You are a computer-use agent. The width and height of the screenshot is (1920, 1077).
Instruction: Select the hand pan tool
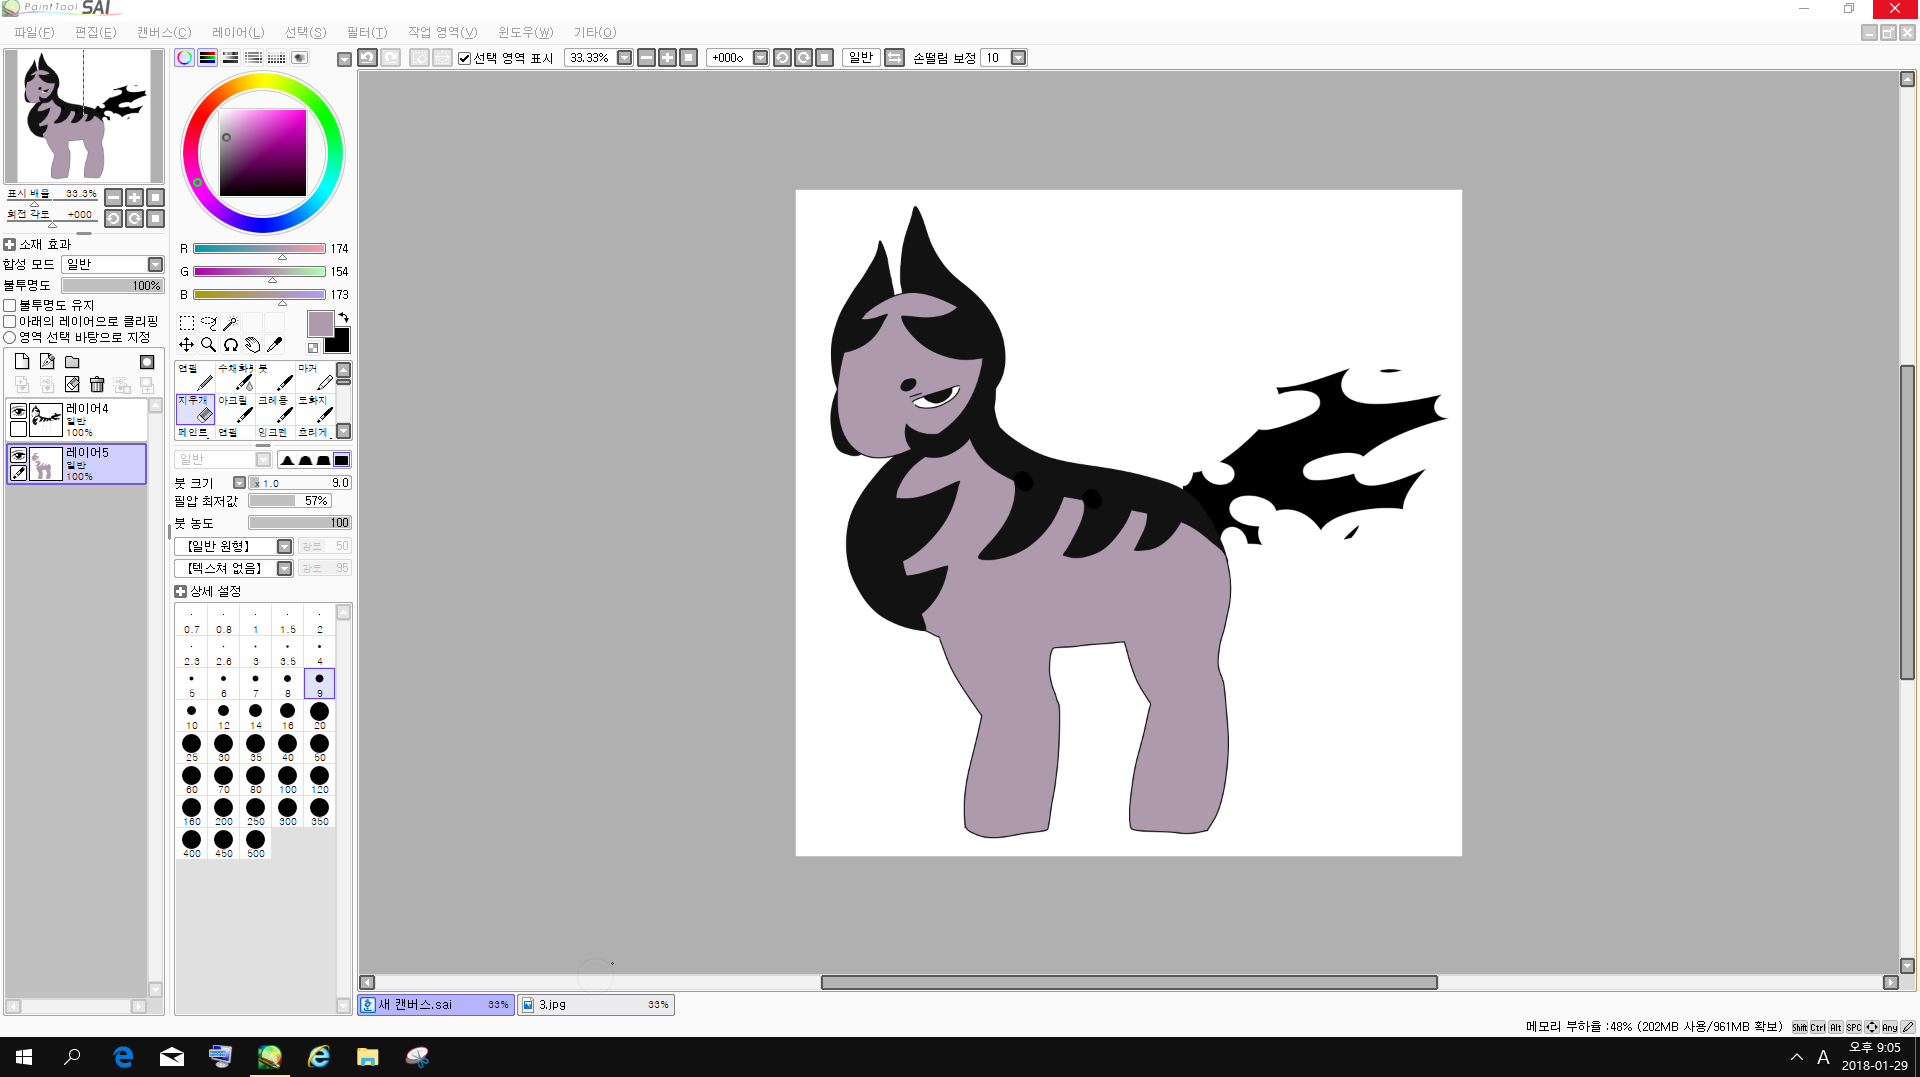point(252,345)
